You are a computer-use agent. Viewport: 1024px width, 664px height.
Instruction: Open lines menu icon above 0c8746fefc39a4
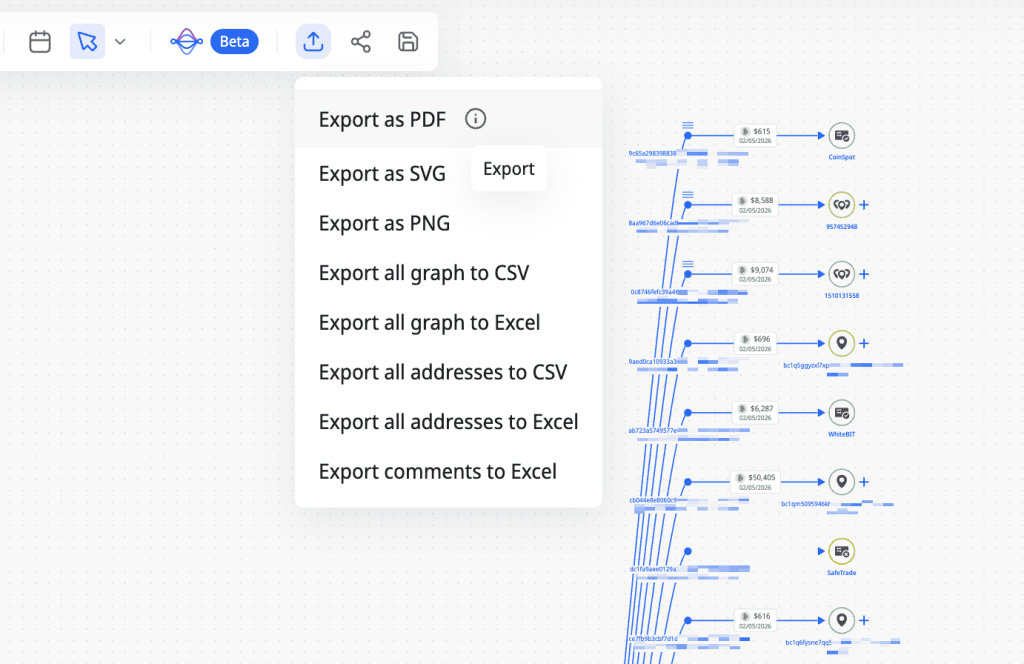[x=688, y=264]
